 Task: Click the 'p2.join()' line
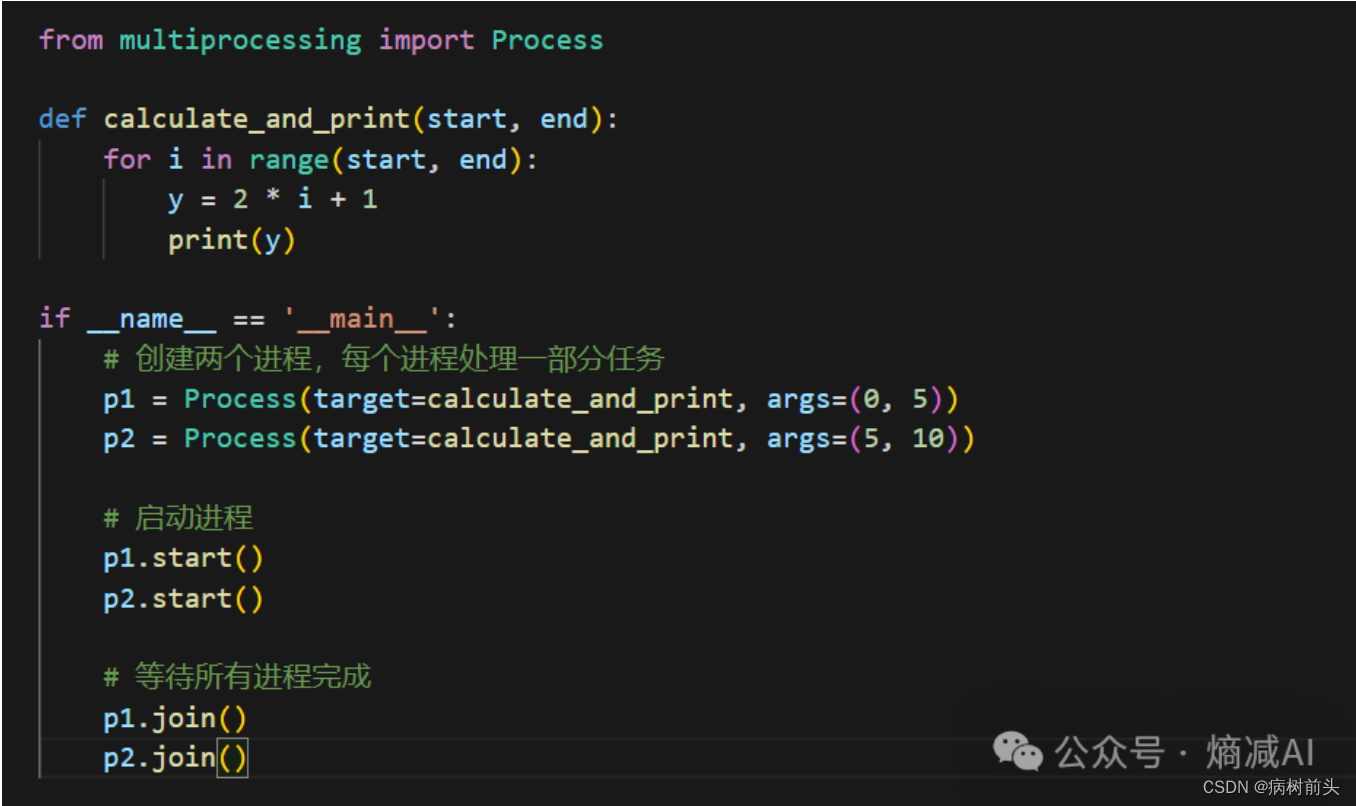click(175, 758)
